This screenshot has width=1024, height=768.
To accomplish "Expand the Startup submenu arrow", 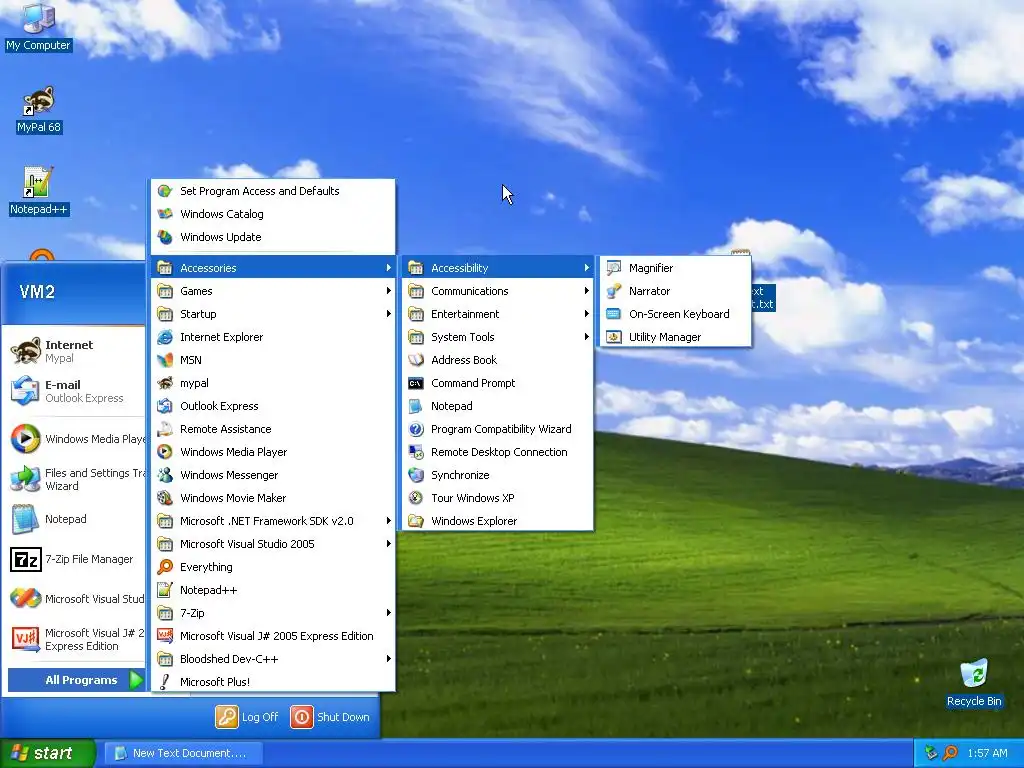I will click(389, 314).
